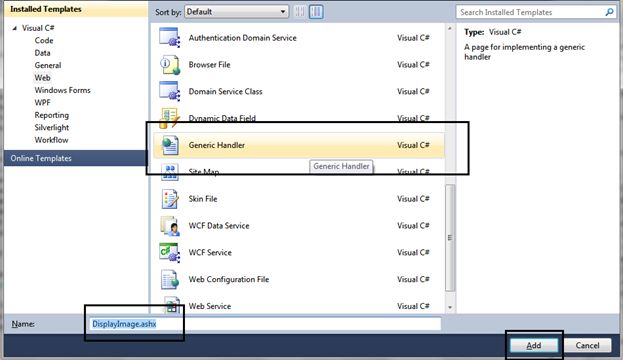Click the Domain Service Class label
623x360 pixels.
click(225, 91)
